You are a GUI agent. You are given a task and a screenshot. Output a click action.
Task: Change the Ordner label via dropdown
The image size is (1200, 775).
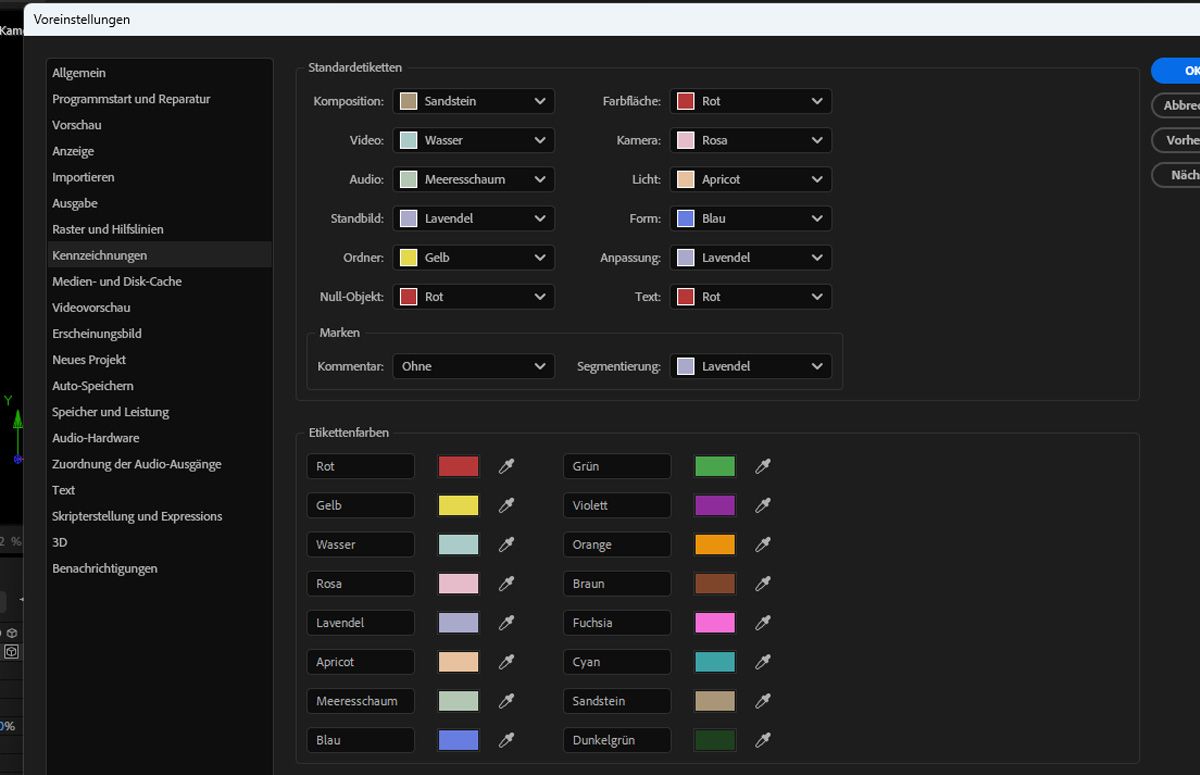pyautogui.click(x=474, y=257)
